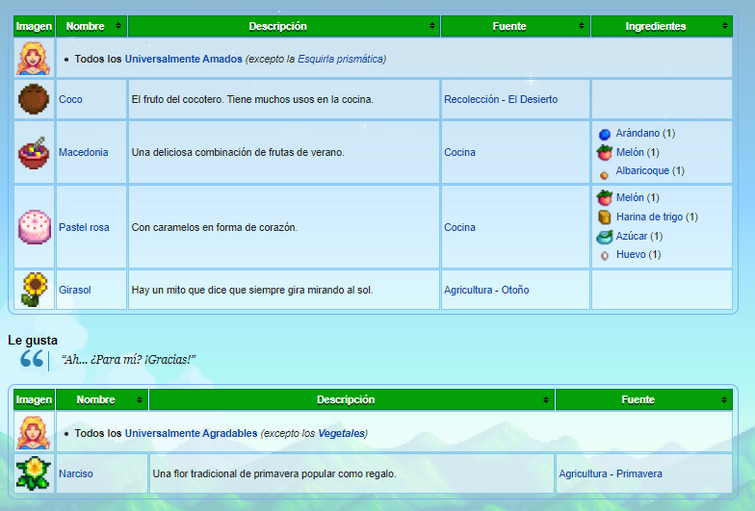Open the El Desierto link
755x511 pixels.
click(x=533, y=99)
